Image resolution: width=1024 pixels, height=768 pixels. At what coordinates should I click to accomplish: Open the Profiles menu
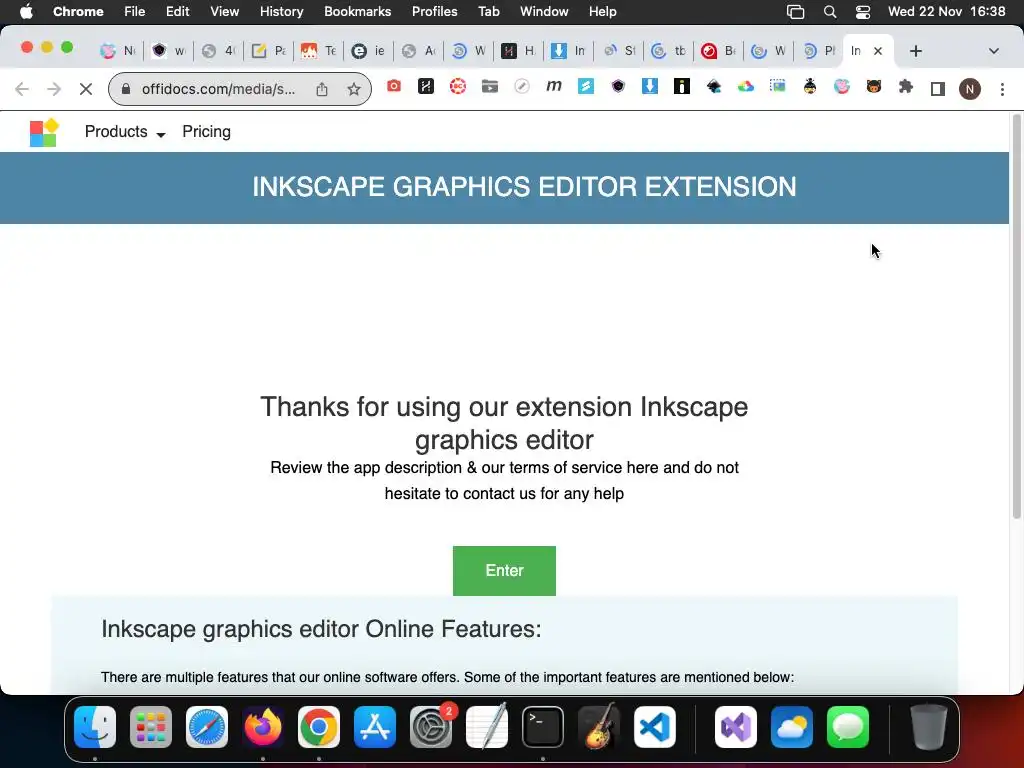[x=434, y=12]
